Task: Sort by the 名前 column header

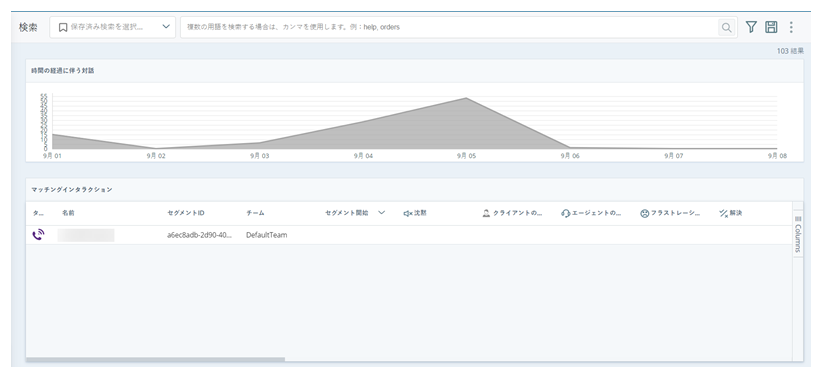Action: (68, 214)
